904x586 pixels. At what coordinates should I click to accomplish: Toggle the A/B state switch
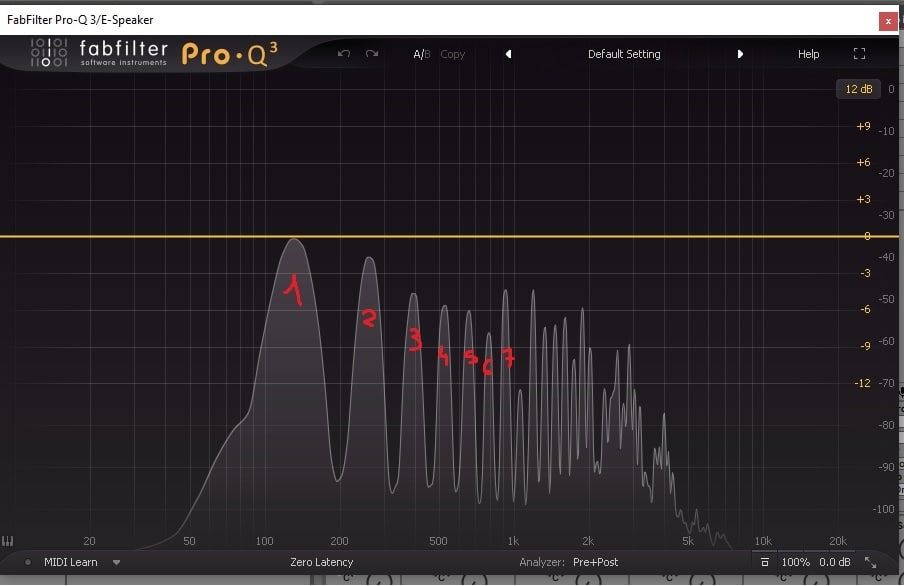[x=421, y=54]
